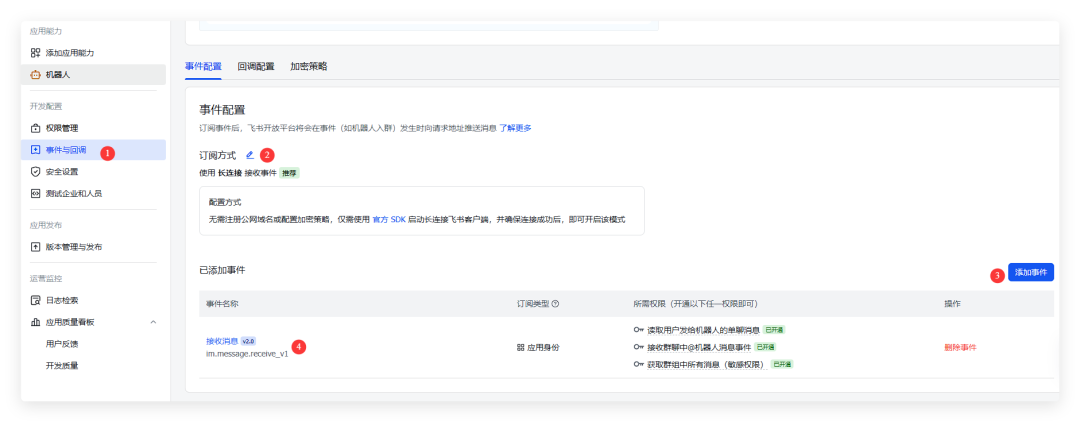Click the 配置方式 heading text

pyautogui.click(x=225, y=202)
